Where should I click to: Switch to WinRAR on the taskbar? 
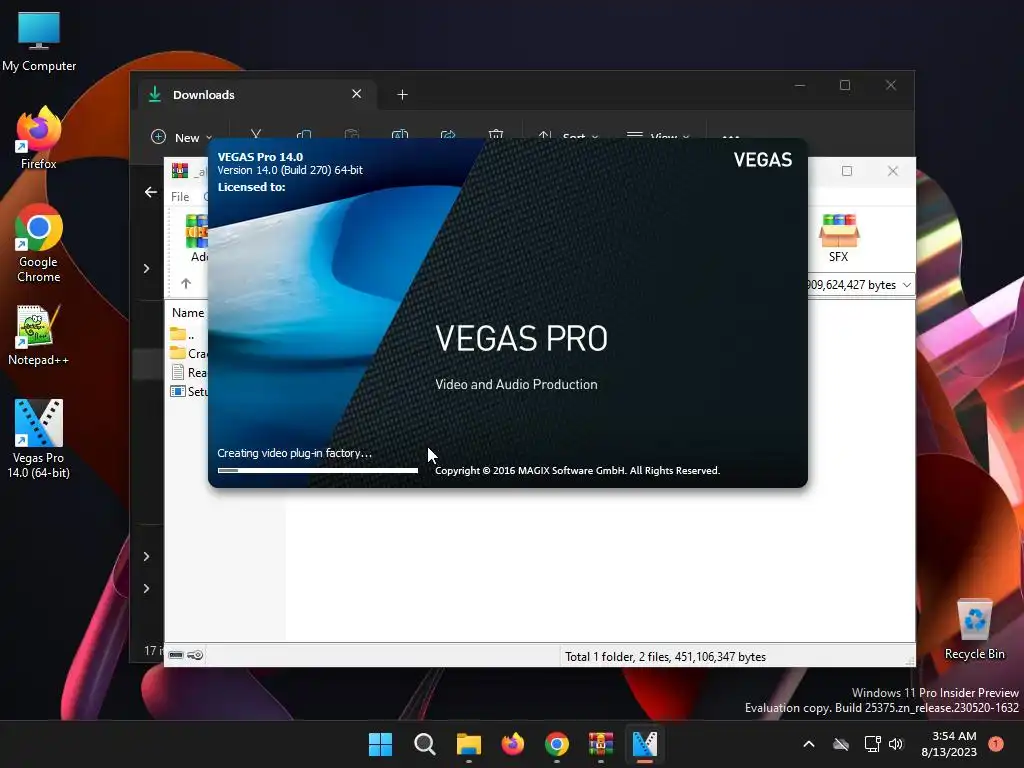(x=601, y=744)
